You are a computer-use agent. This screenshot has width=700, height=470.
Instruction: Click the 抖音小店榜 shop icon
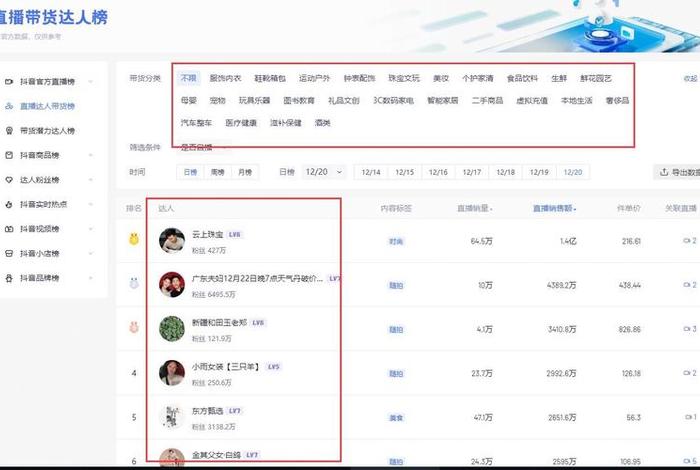click(x=9, y=254)
